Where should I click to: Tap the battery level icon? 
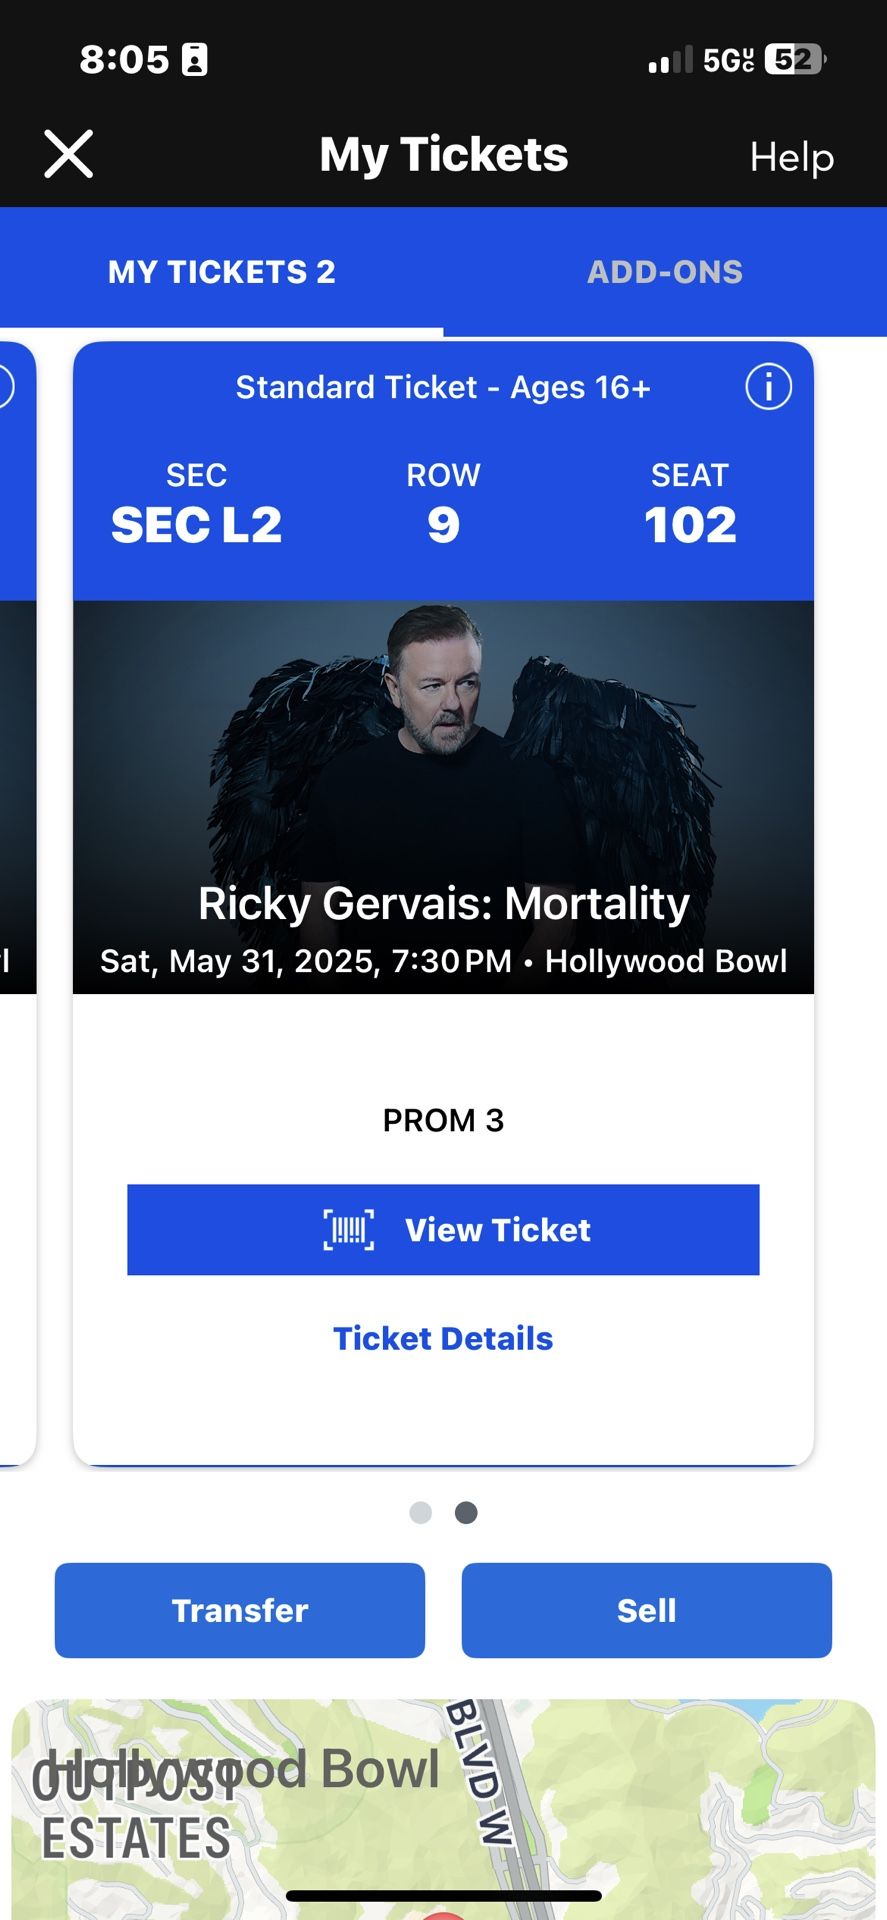click(x=795, y=60)
